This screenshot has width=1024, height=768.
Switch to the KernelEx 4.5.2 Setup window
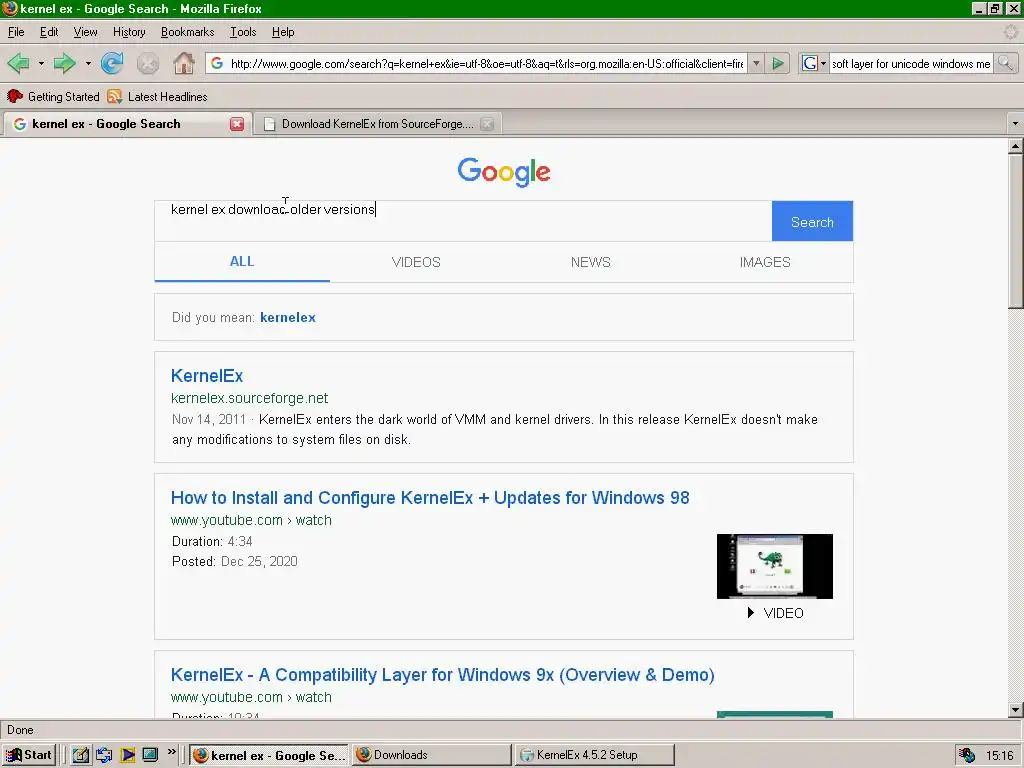coord(594,755)
